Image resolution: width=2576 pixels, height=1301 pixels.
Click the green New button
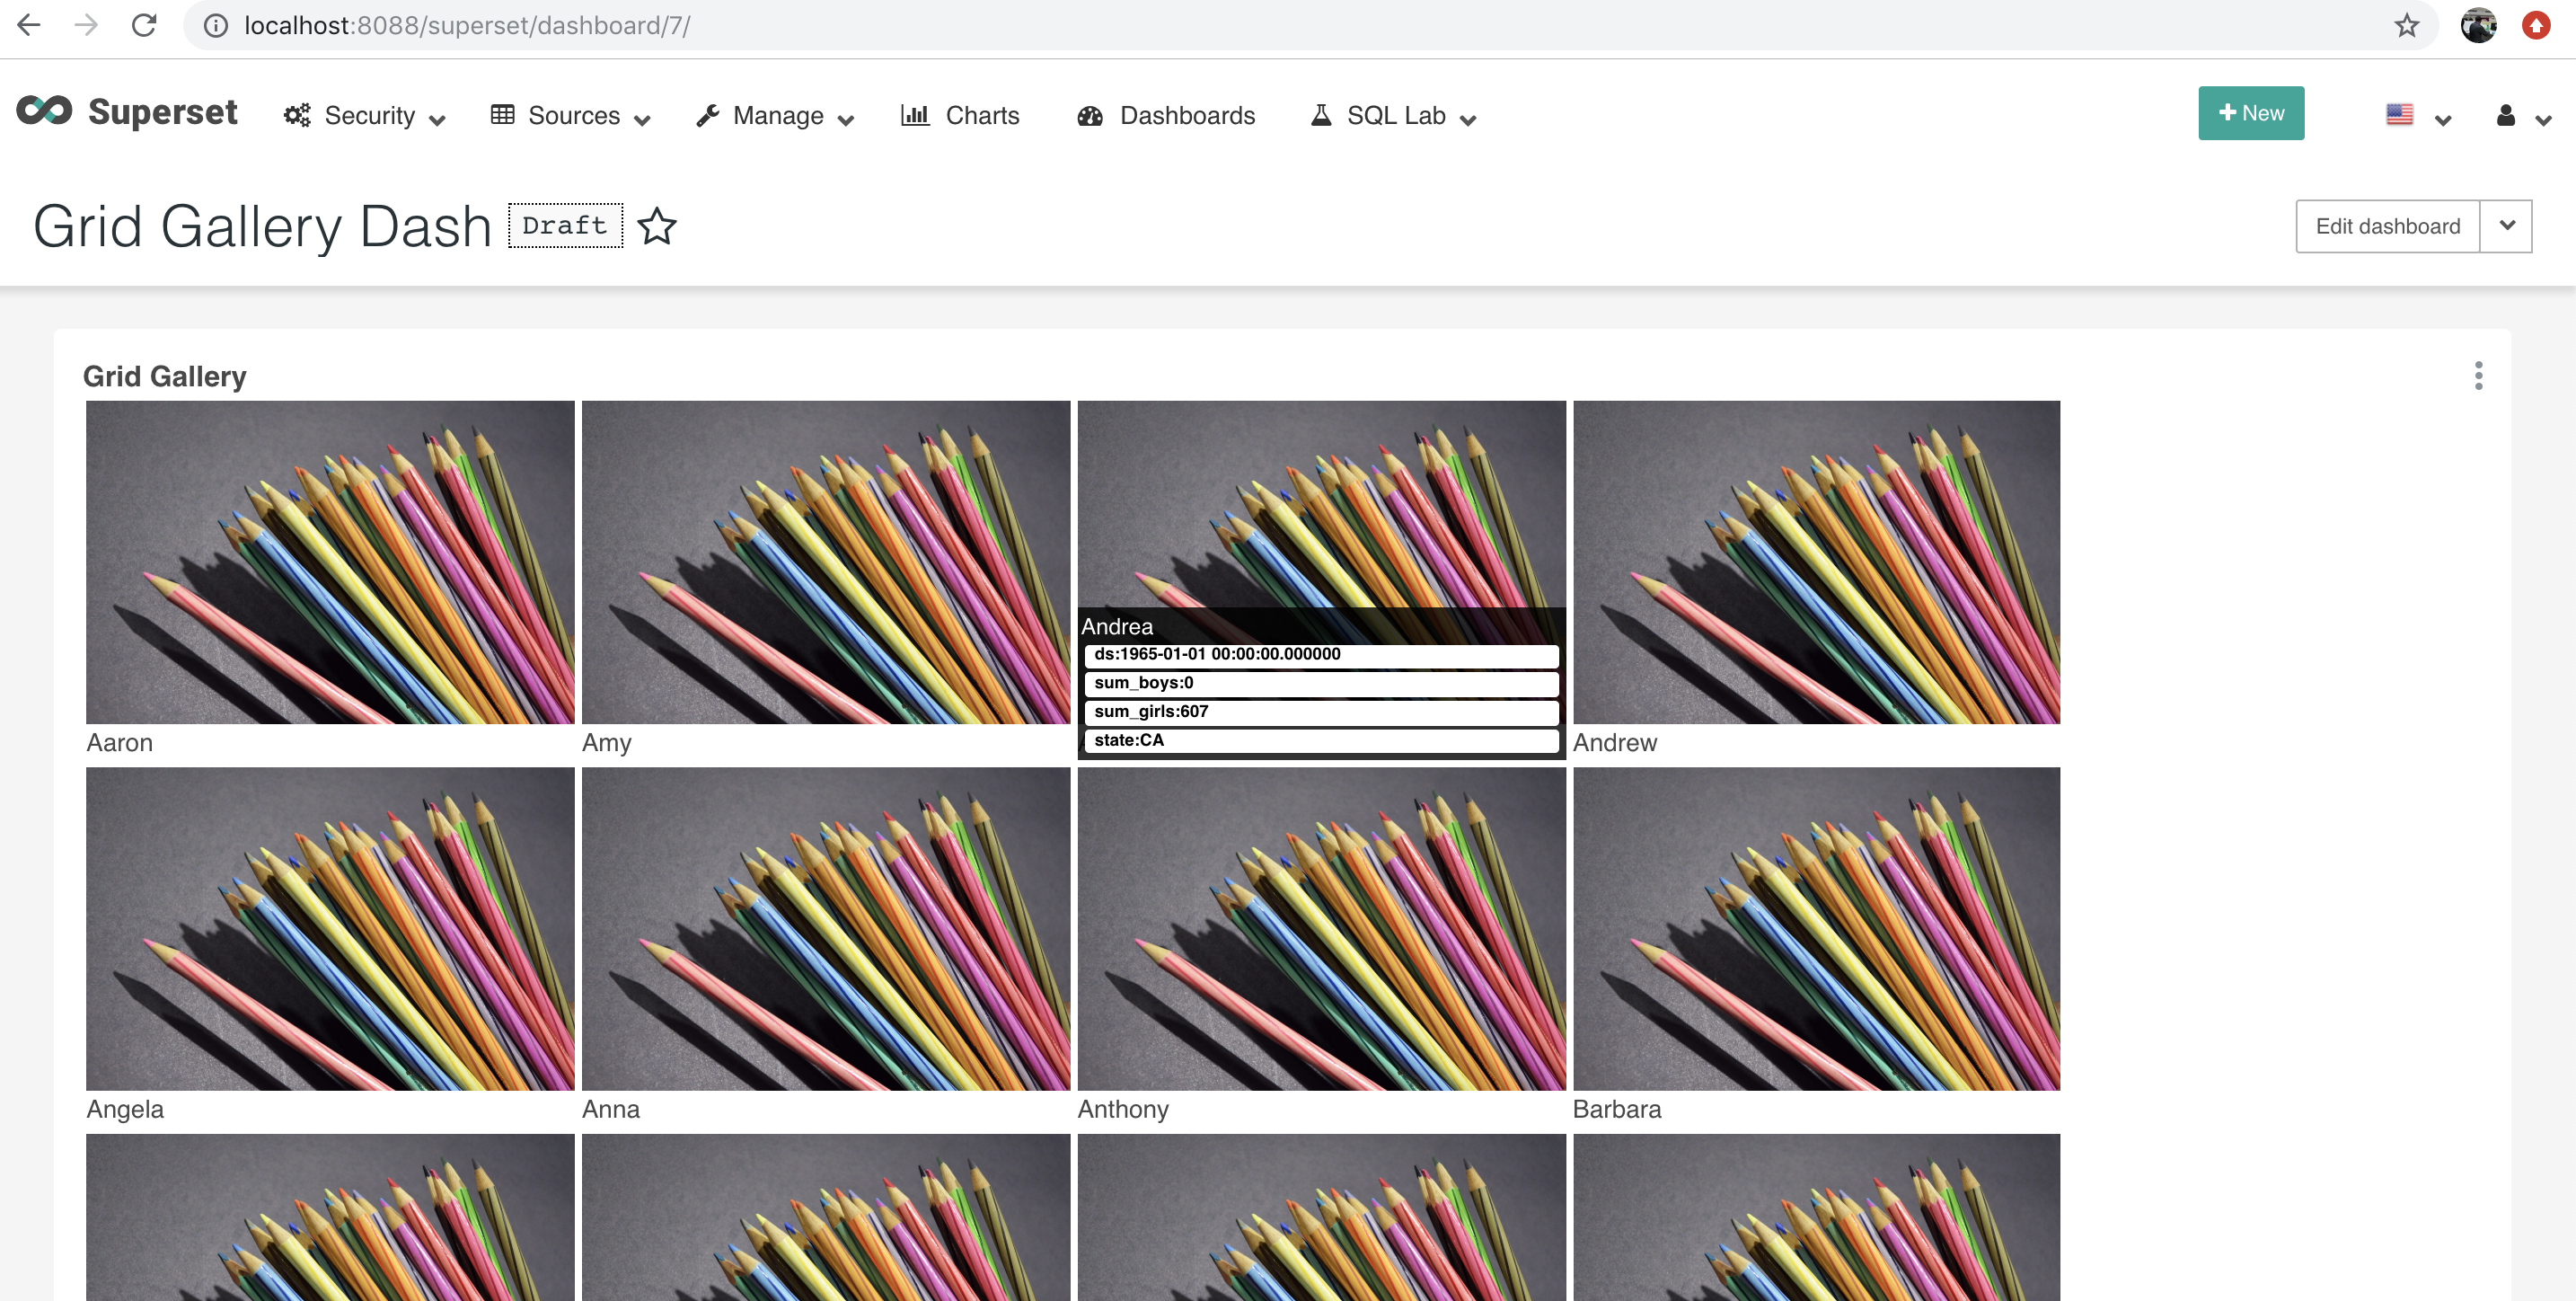click(x=2250, y=113)
